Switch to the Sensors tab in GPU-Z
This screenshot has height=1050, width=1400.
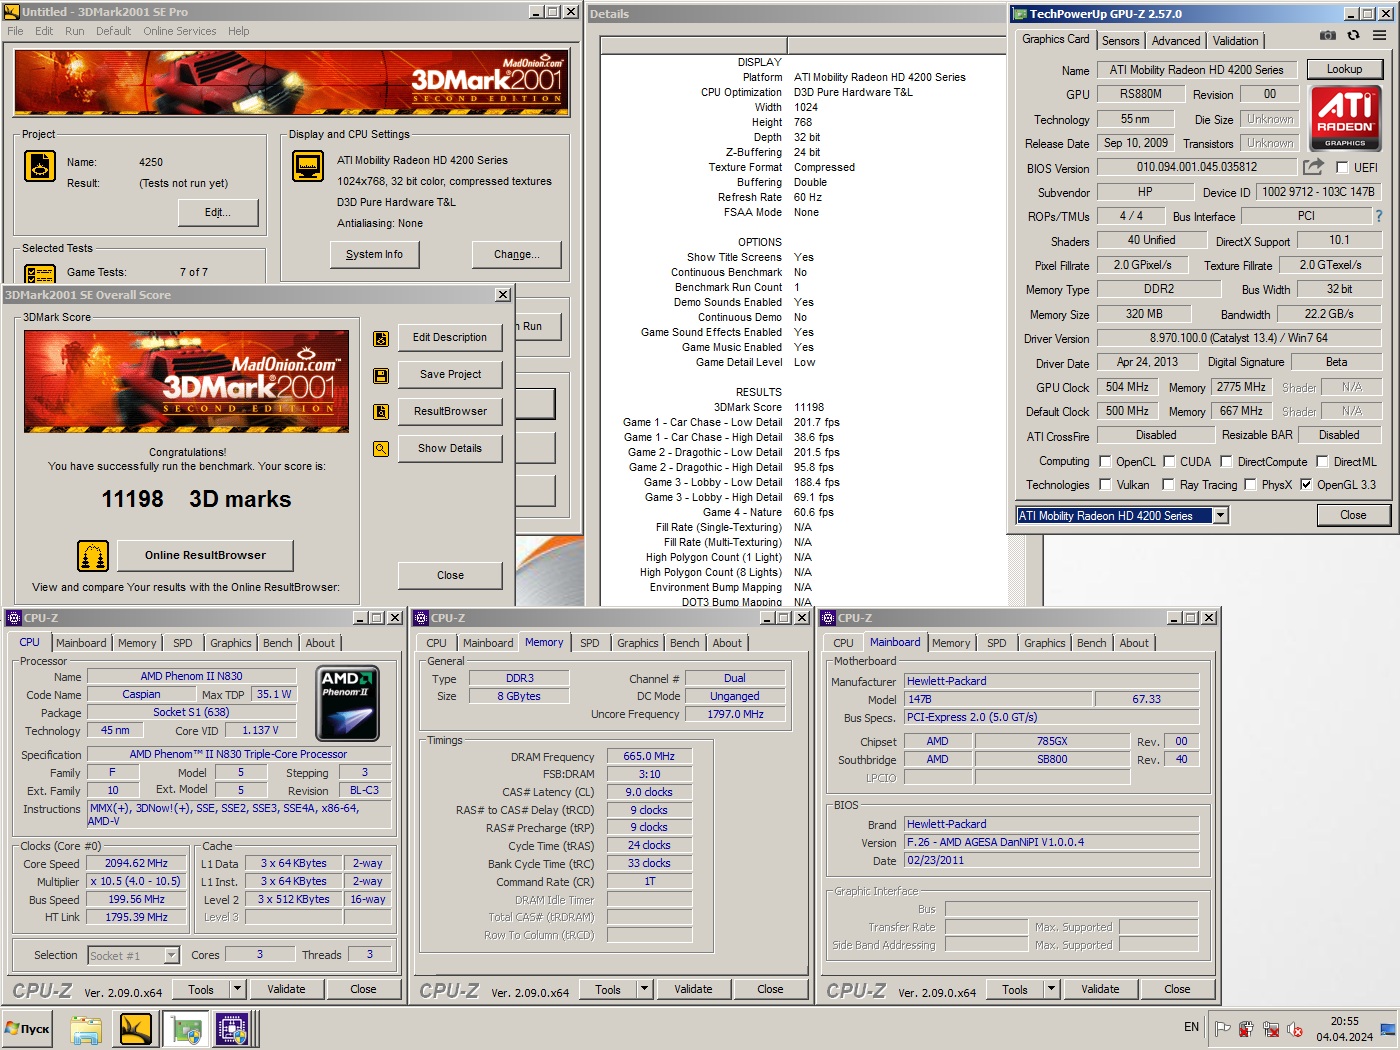pyautogui.click(x=1120, y=41)
